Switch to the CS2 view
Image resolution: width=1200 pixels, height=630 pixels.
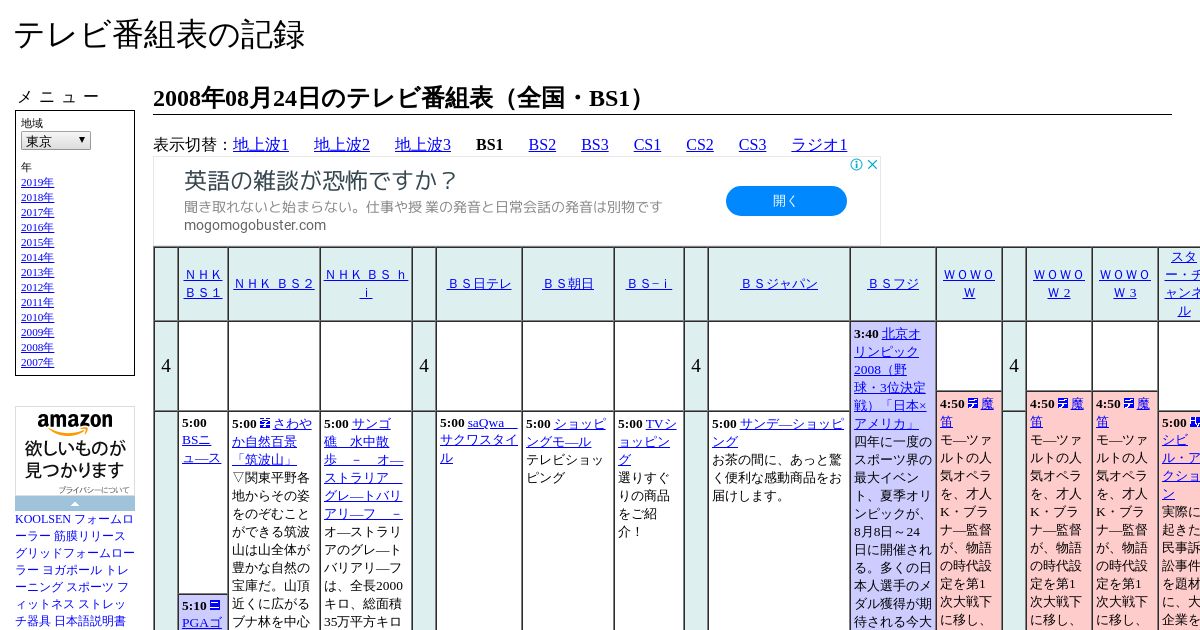[x=700, y=145]
